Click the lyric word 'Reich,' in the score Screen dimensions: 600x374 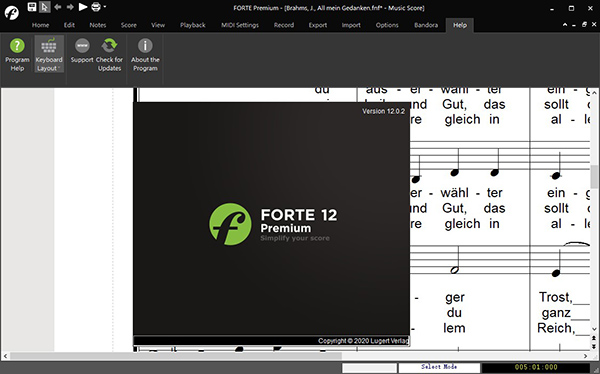click(556, 328)
